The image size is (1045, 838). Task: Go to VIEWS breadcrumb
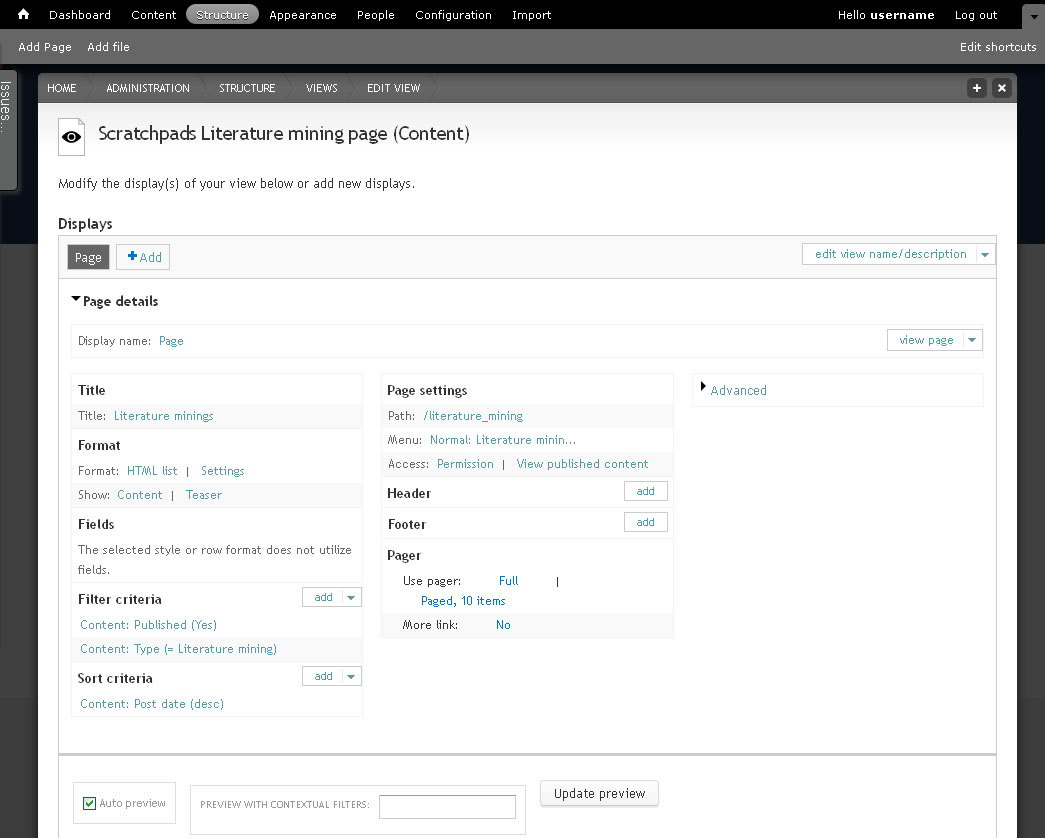click(x=321, y=88)
